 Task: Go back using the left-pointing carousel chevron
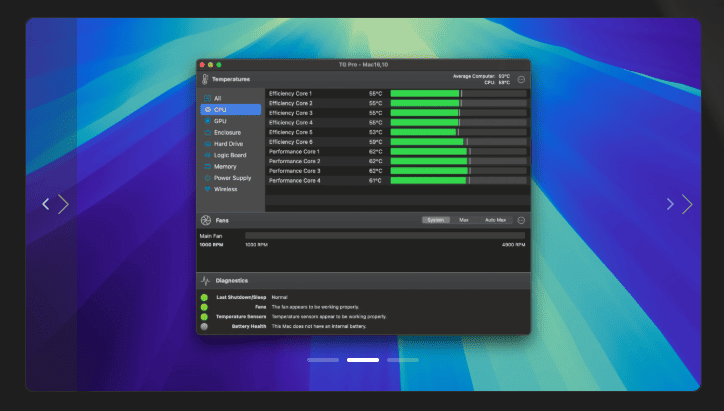coord(46,204)
